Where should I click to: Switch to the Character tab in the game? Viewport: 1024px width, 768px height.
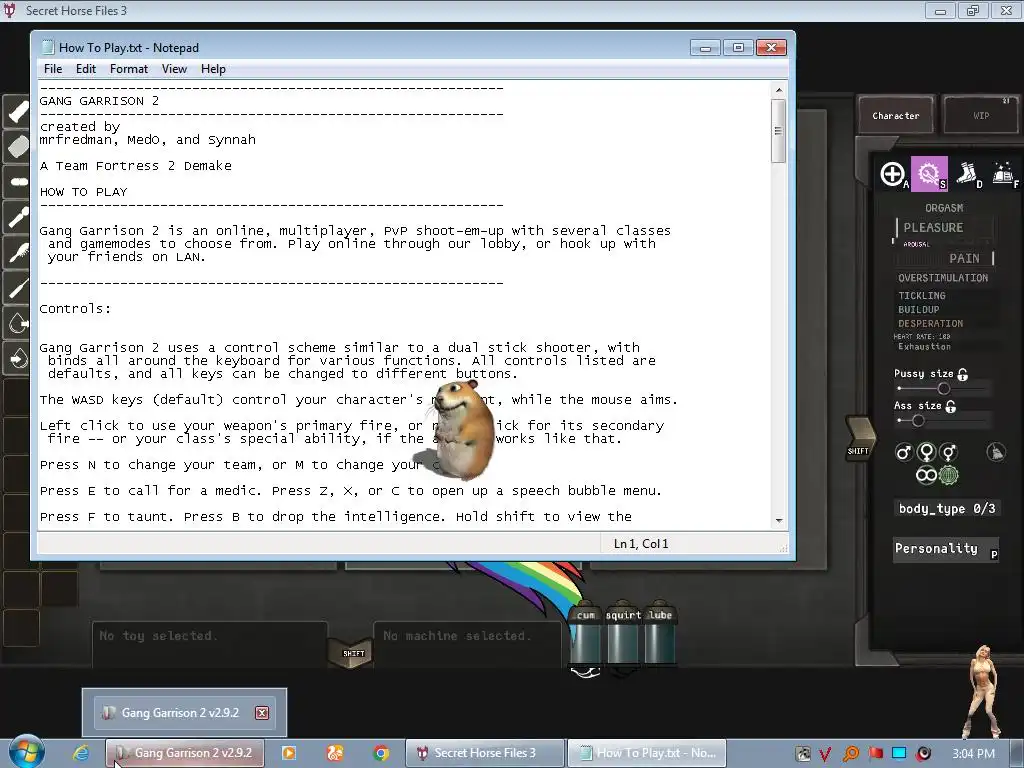[x=895, y=116]
